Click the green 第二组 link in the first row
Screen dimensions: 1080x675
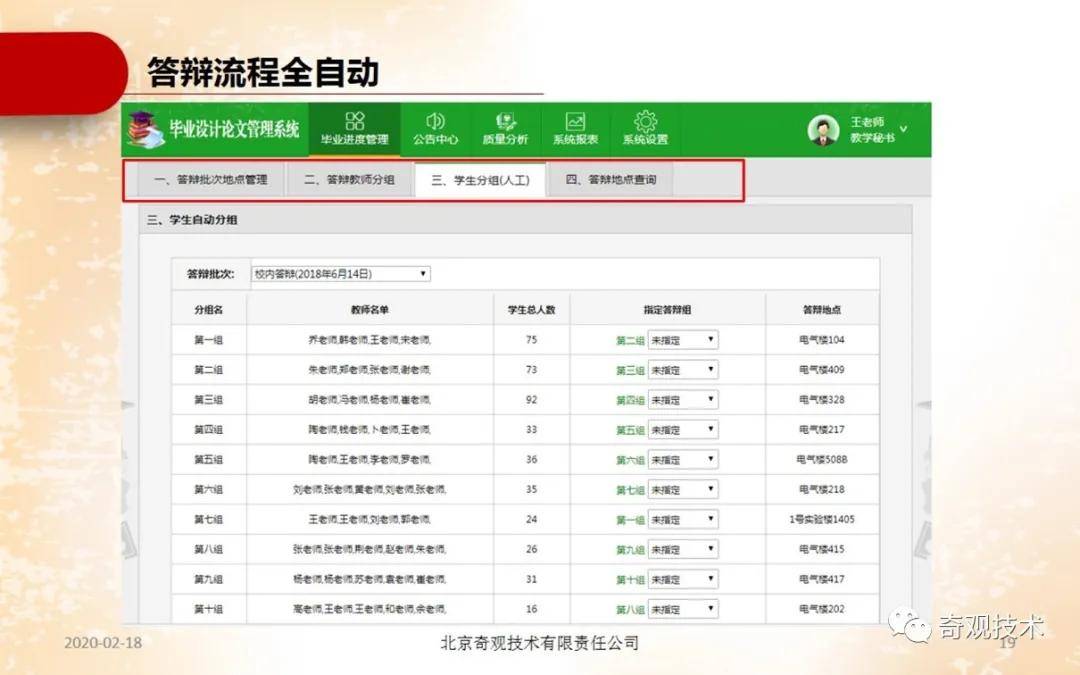[x=630, y=340]
